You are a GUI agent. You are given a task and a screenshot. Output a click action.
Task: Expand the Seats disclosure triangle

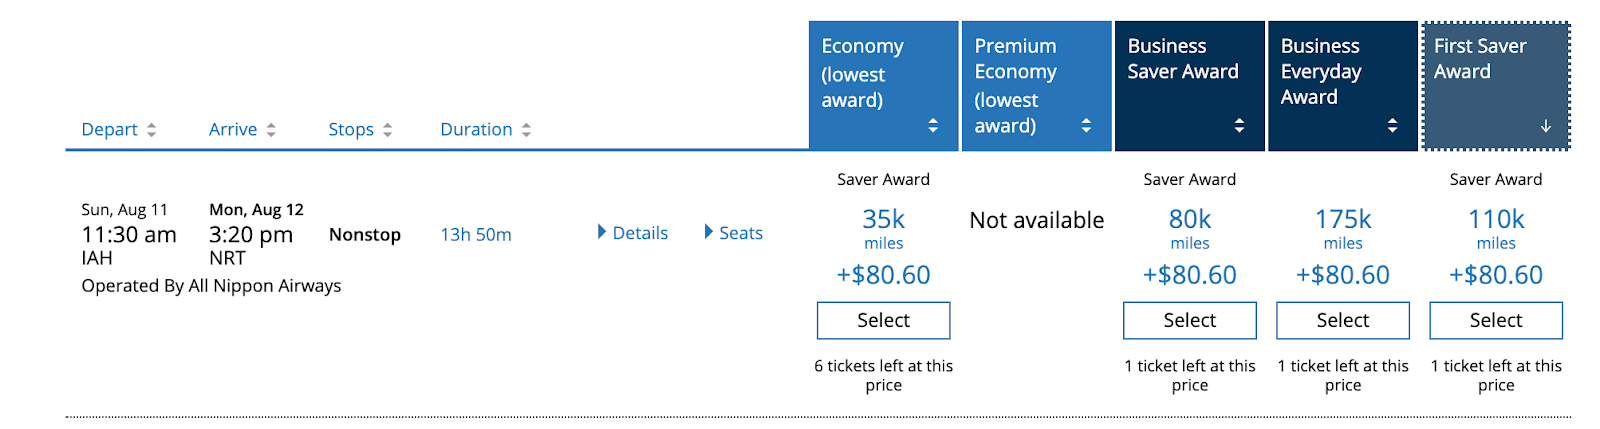point(709,232)
